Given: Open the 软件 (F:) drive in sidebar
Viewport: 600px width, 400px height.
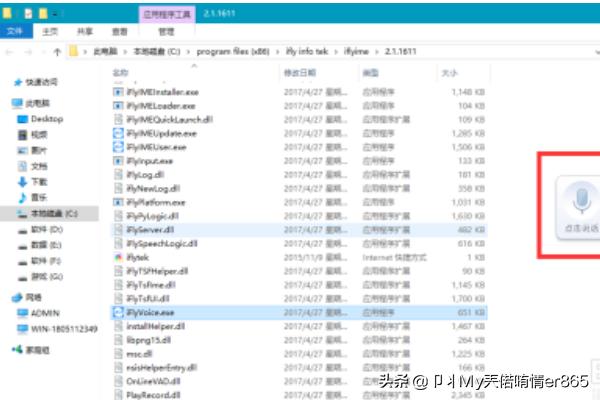Looking at the screenshot, I should [46, 261].
